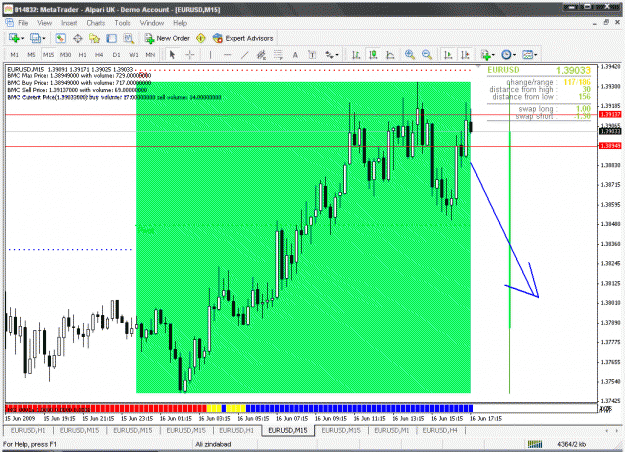Viewport: 625px width, 452px height.
Task: Click the EURUSD 1.39033 info panel header
Action: coord(539,70)
